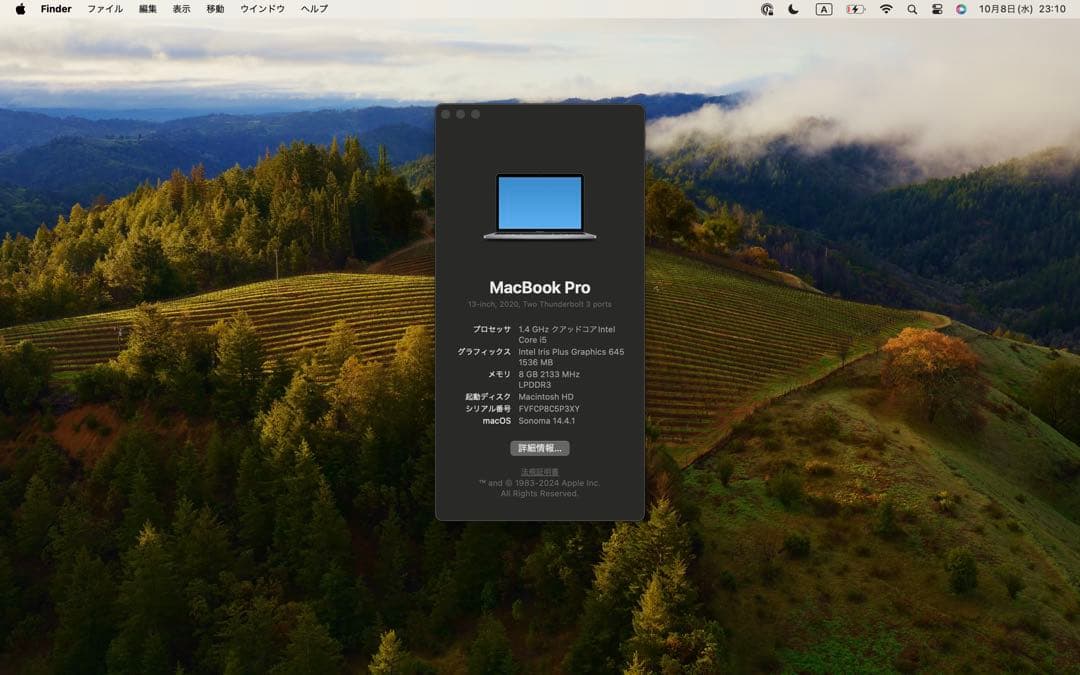Screen dimensions: 1080x675
Task: Click the 詳細情報 button
Action: coord(539,447)
